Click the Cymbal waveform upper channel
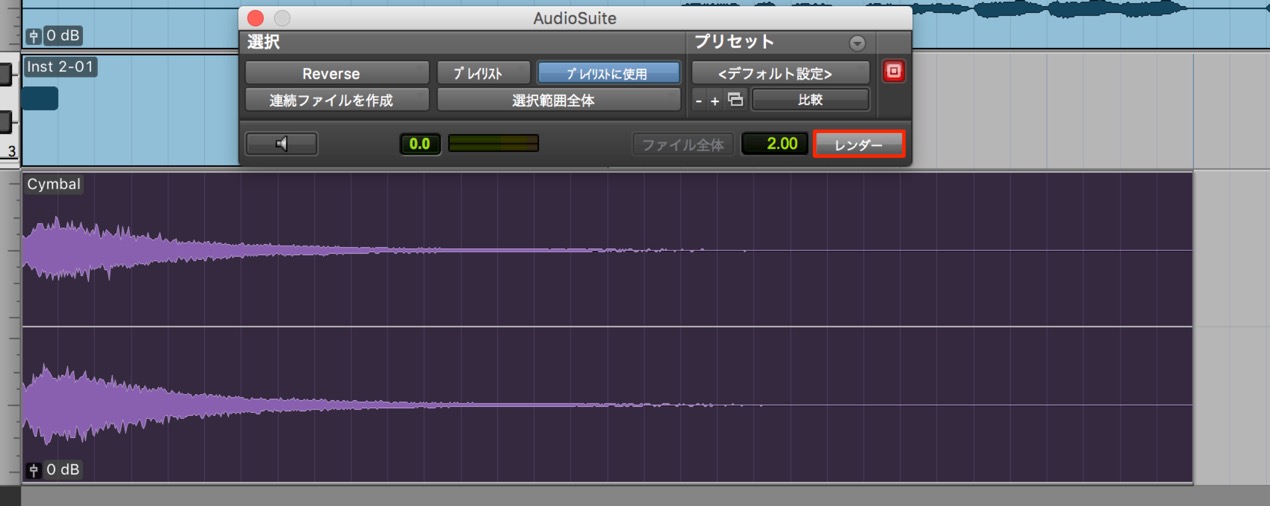Screen dimensions: 1270x506 coord(607,250)
